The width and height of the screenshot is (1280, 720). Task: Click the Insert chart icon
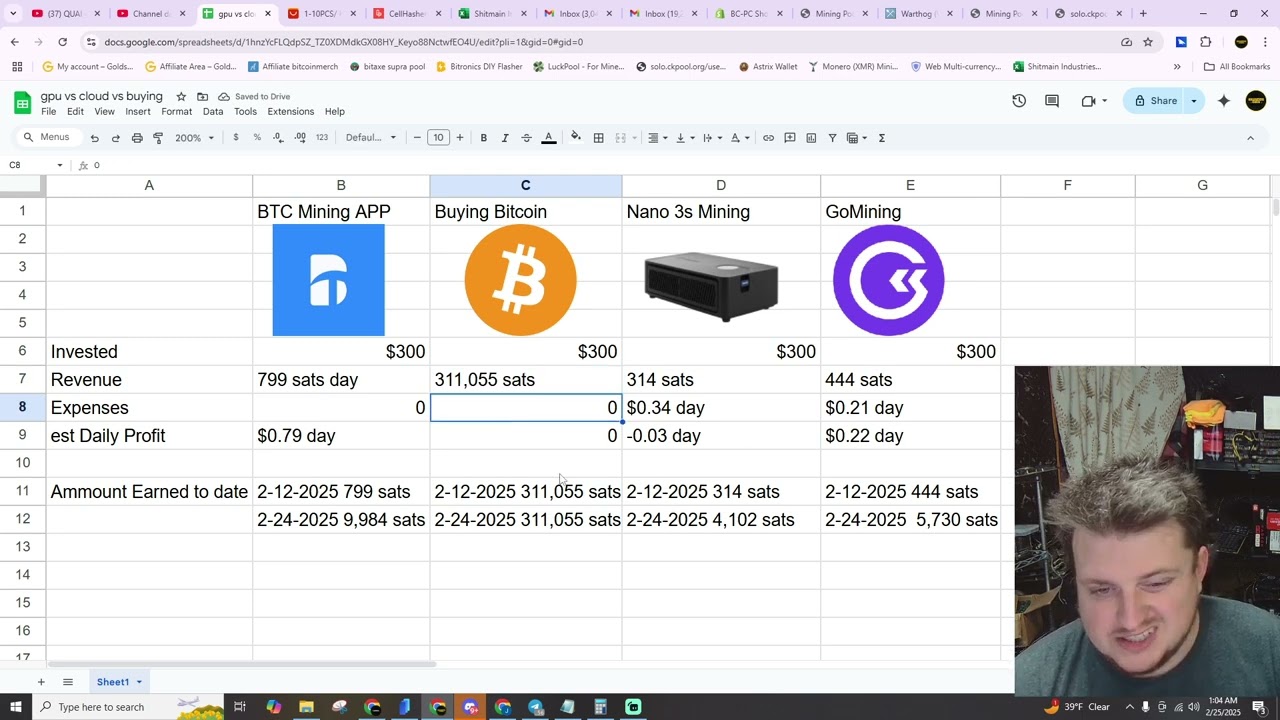click(811, 138)
